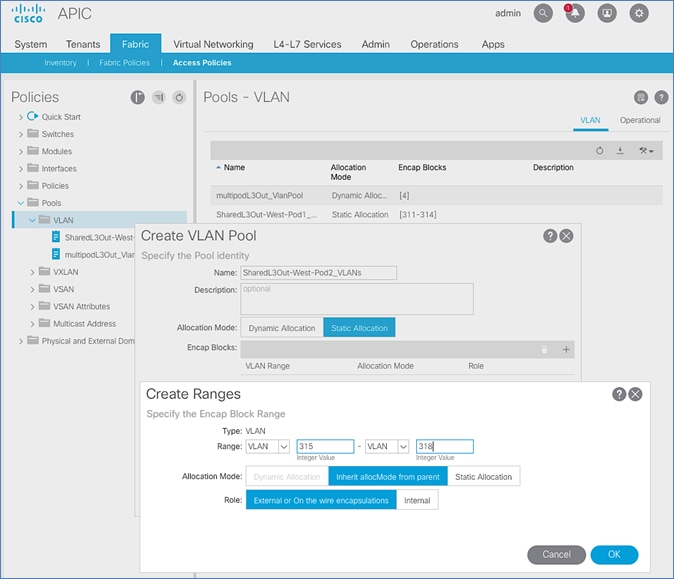Collapse the Pools folder
Screen dimensions: 674x579
click(x=21, y=203)
